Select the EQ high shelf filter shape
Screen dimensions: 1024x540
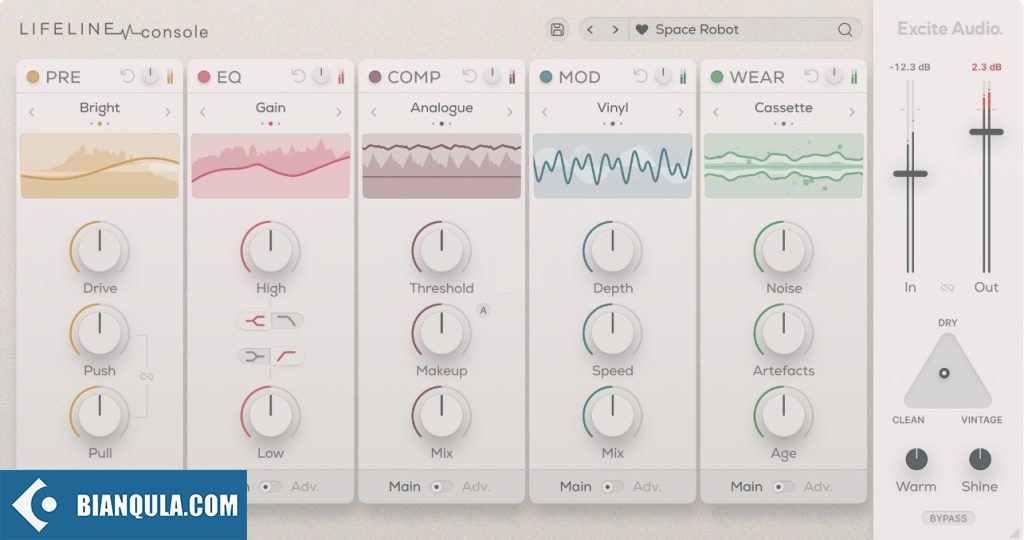click(287, 321)
